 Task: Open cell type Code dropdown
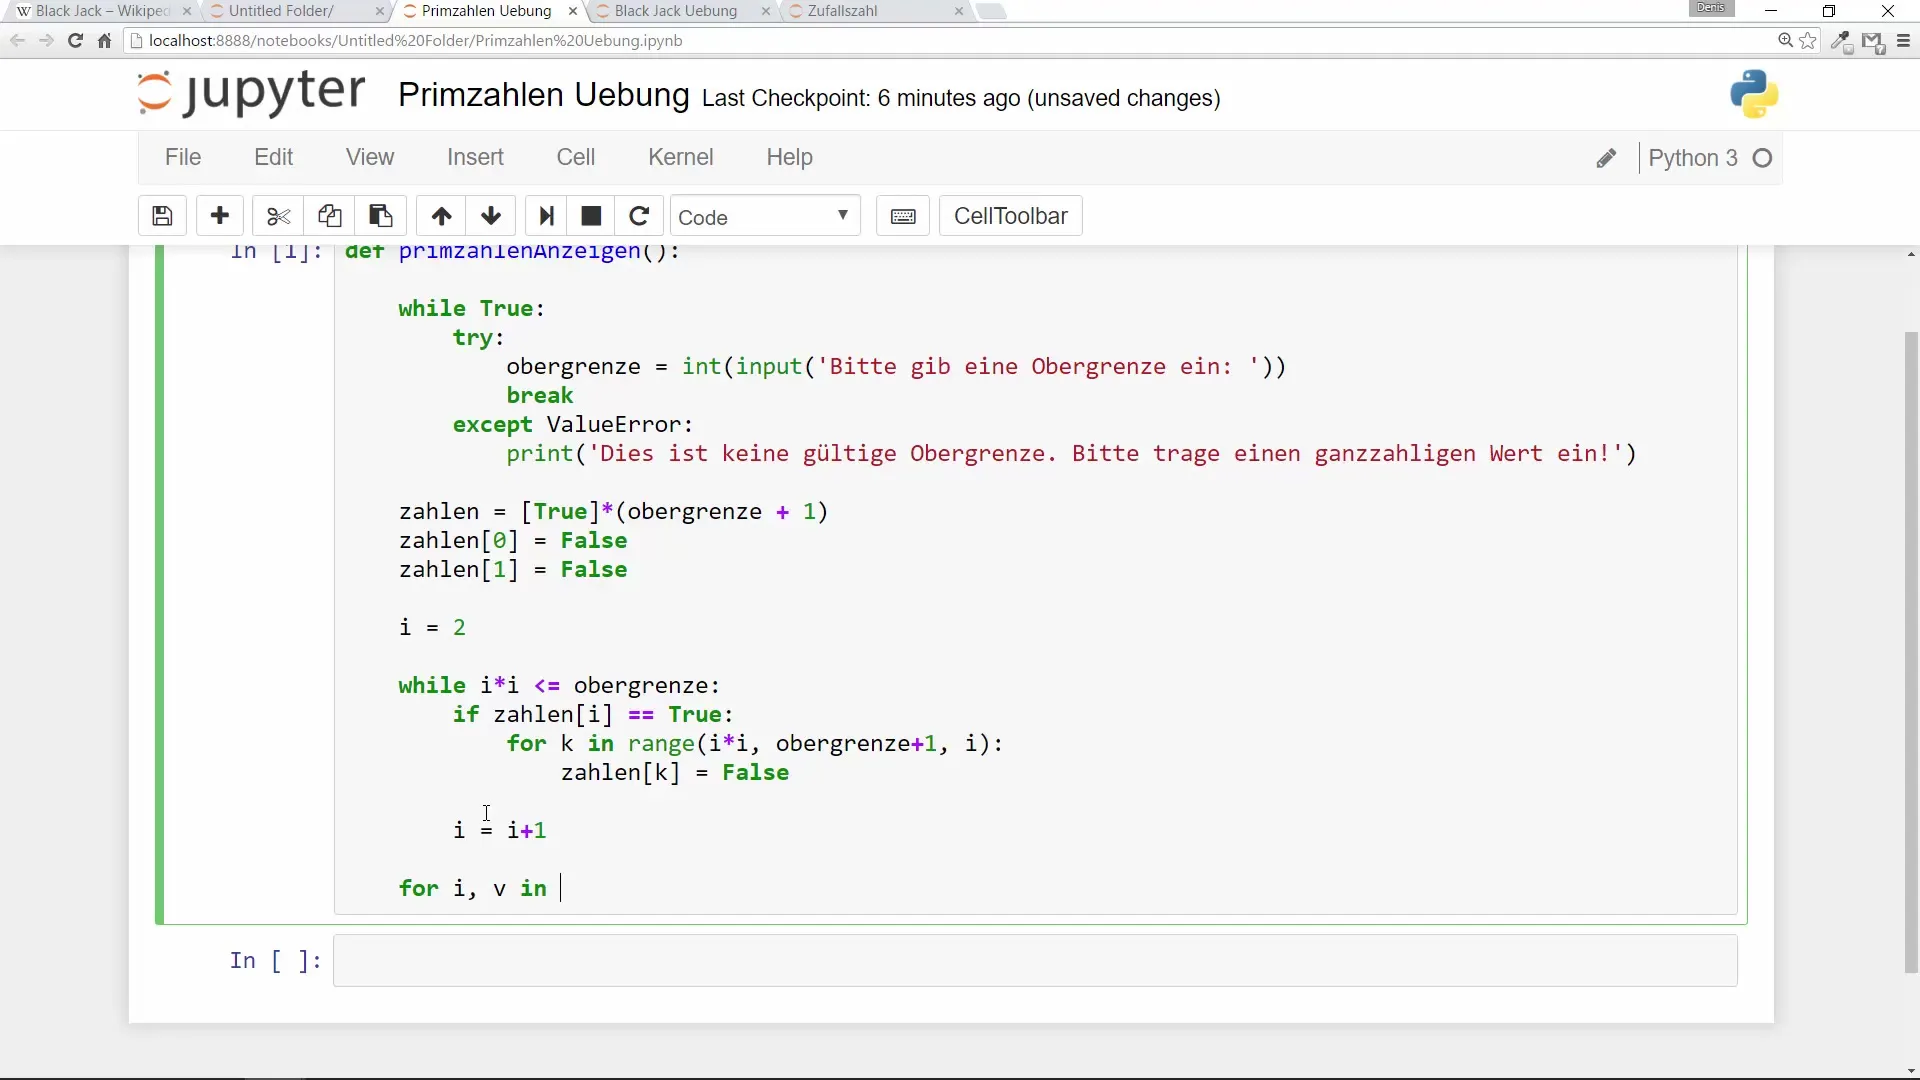pos(765,216)
